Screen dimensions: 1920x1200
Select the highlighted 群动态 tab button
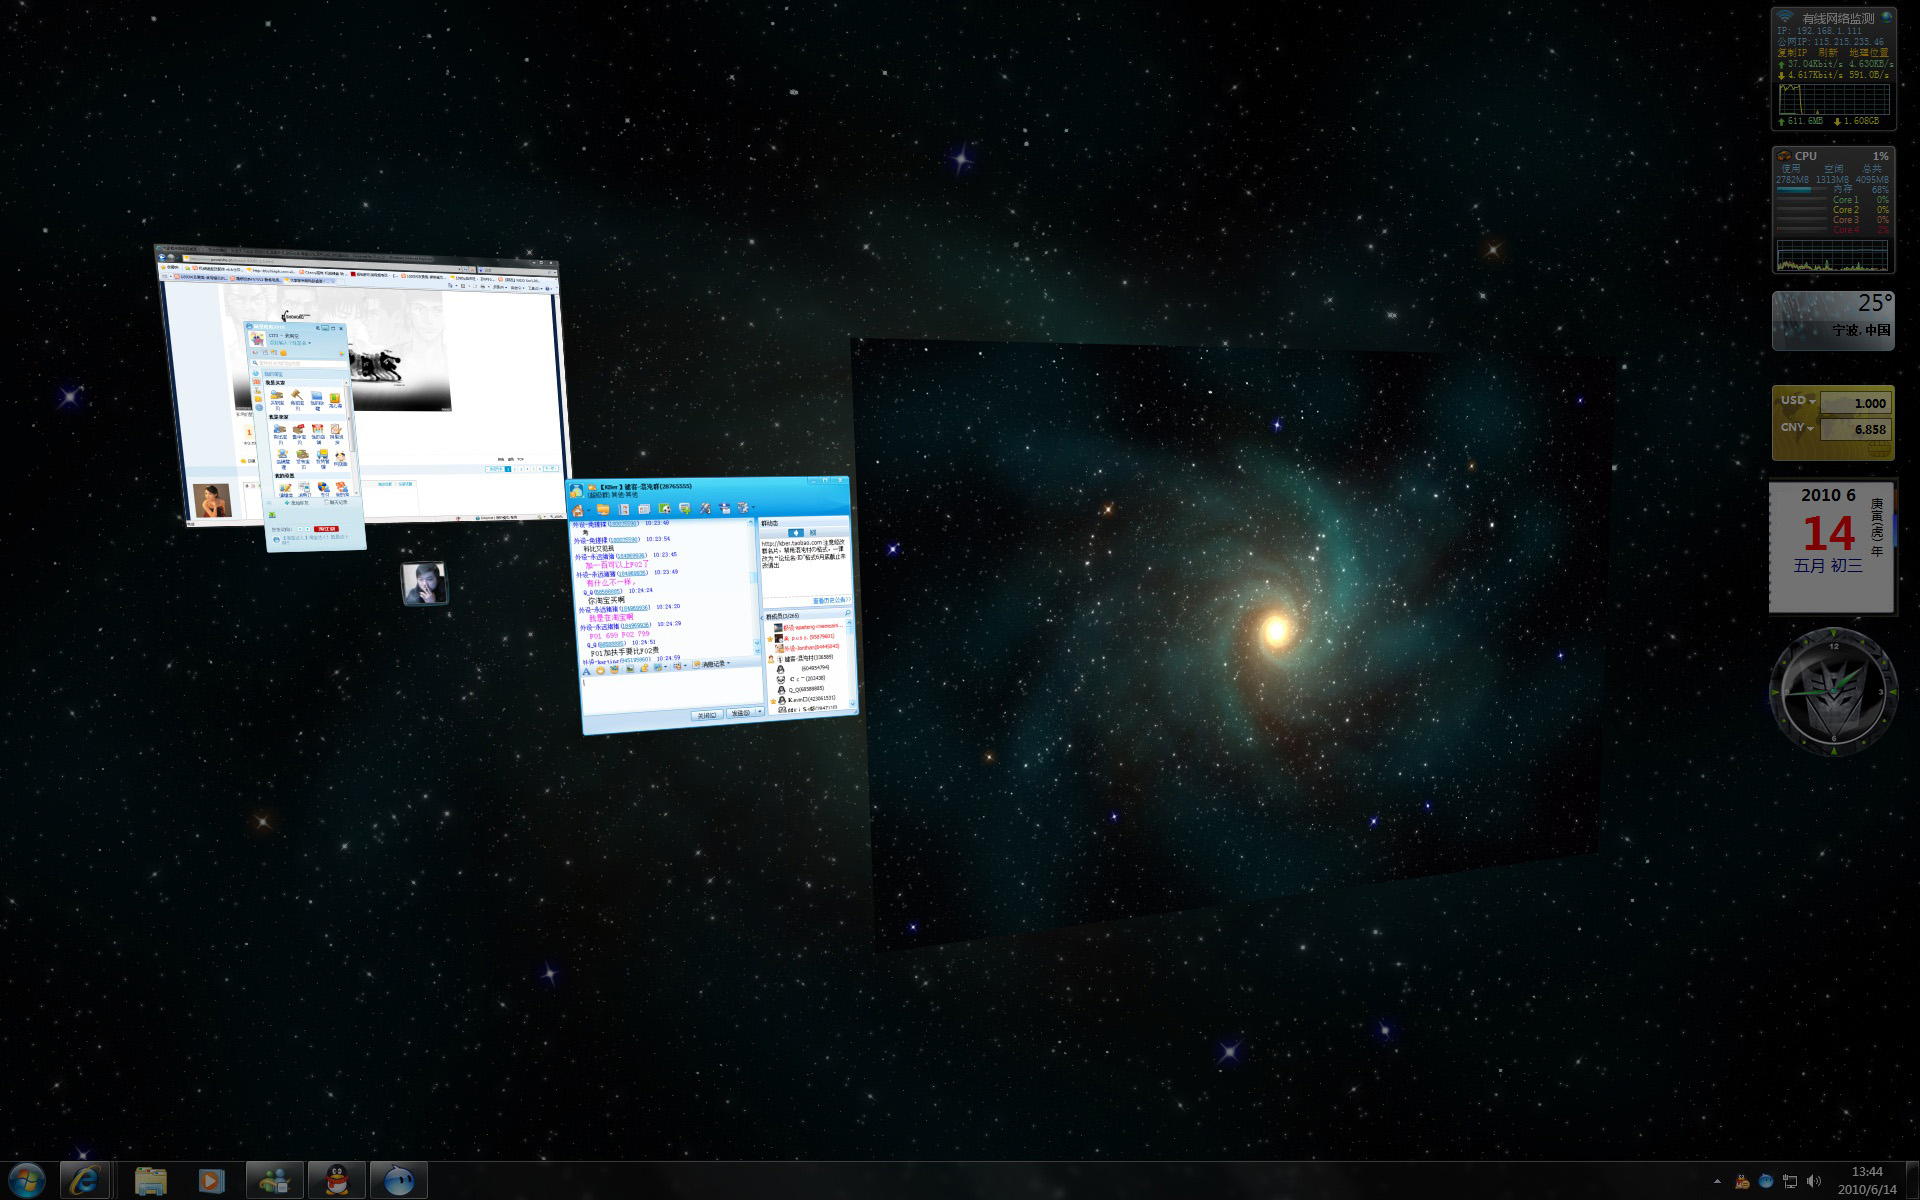click(x=796, y=532)
